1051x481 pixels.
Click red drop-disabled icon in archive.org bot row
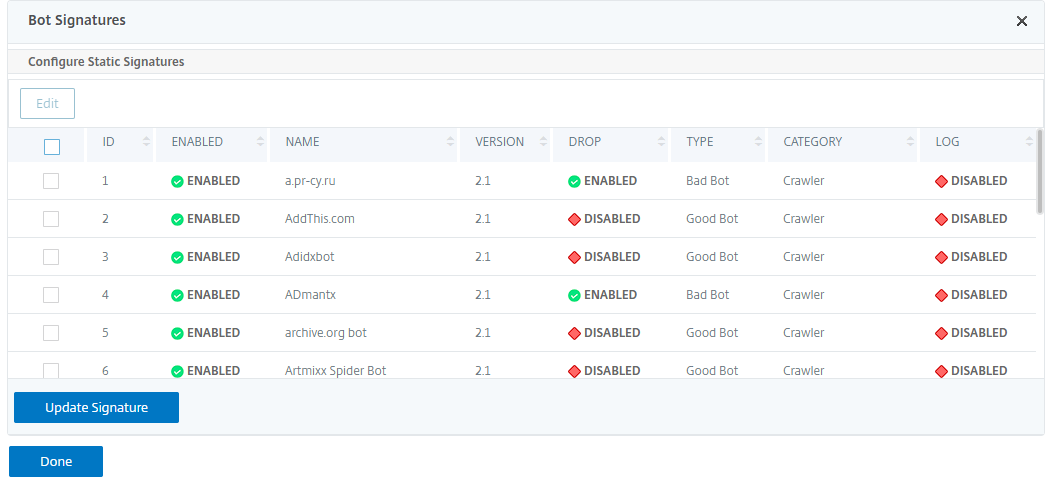click(x=574, y=333)
